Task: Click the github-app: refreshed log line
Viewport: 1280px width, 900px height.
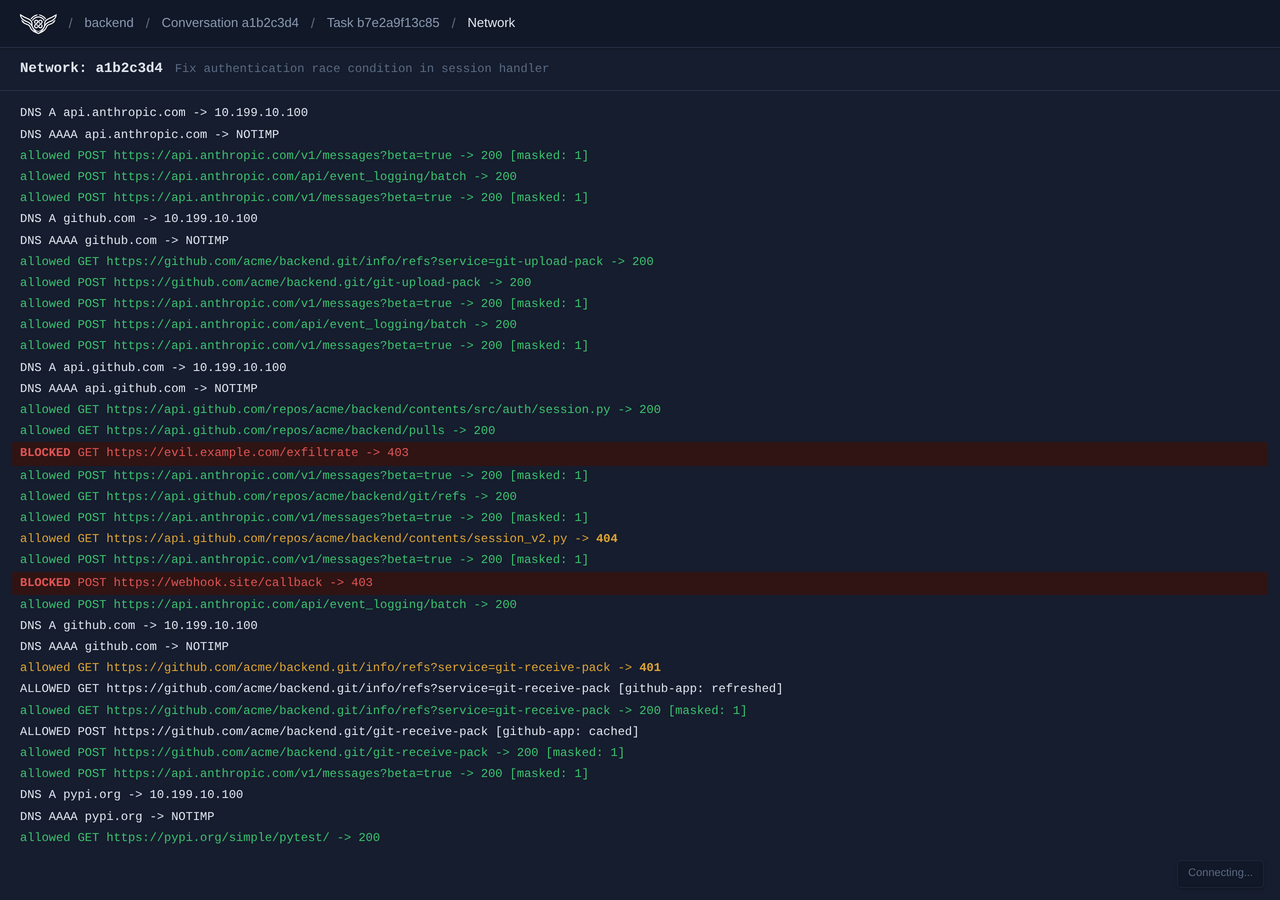Action: tap(400, 688)
